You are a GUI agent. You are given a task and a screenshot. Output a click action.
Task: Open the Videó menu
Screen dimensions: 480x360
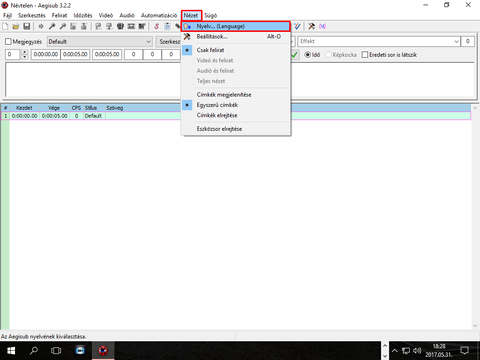coord(106,15)
